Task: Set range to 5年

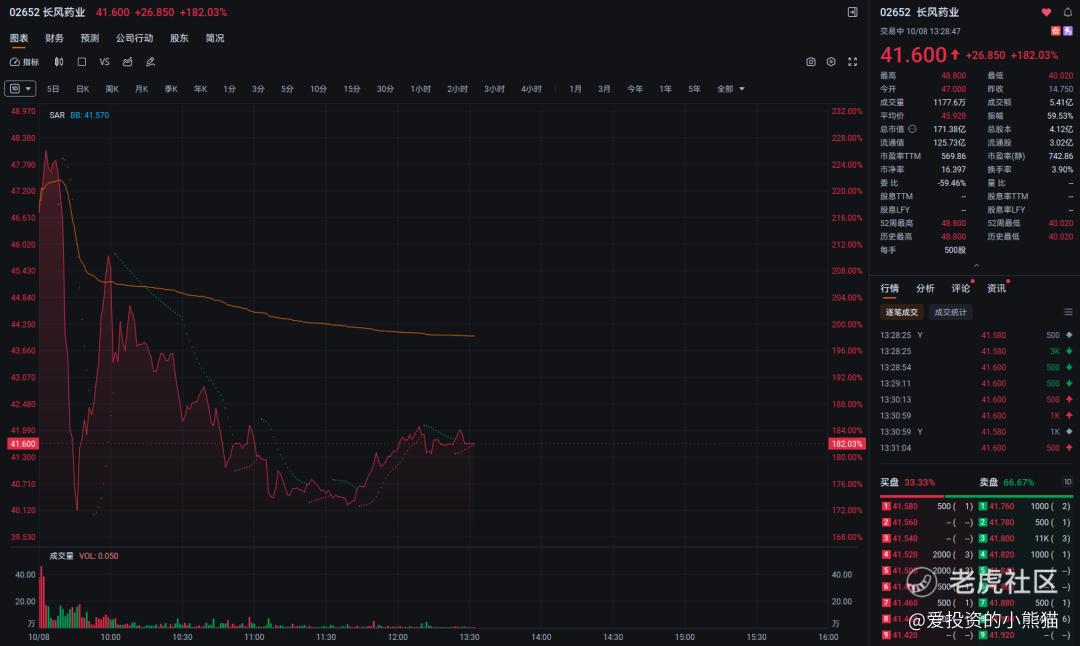Action: tap(694, 89)
